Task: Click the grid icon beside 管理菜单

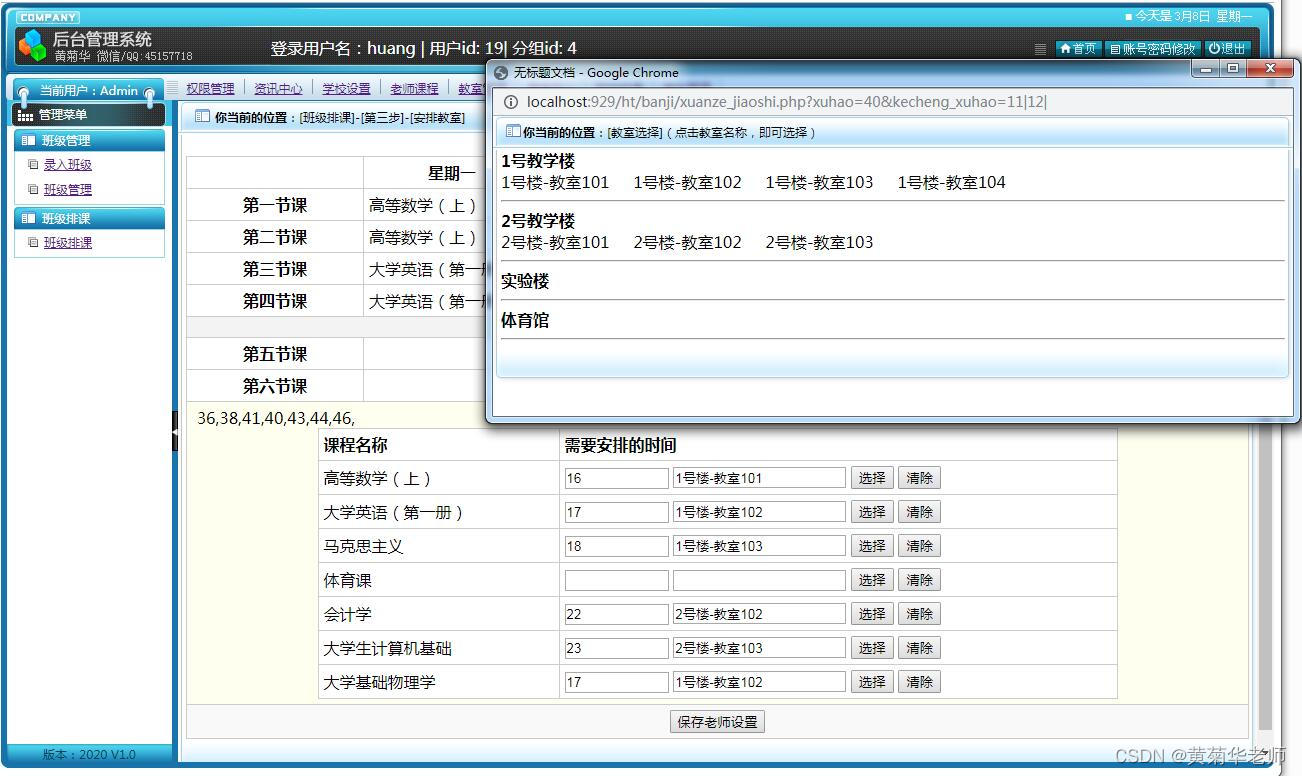Action: tap(26, 115)
